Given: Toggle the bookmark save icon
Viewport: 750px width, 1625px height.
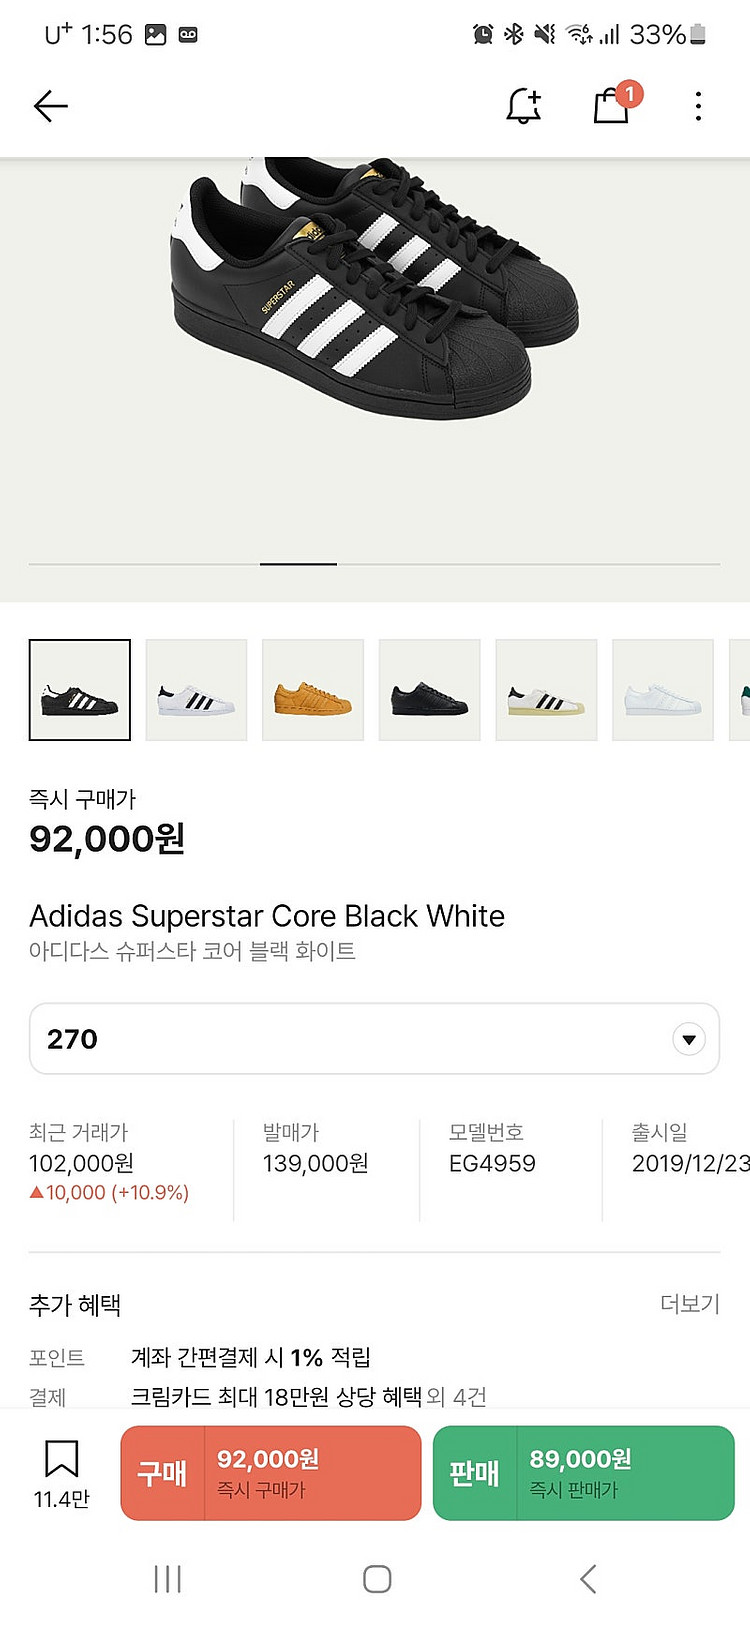Looking at the screenshot, I should [x=61, y=1460].
